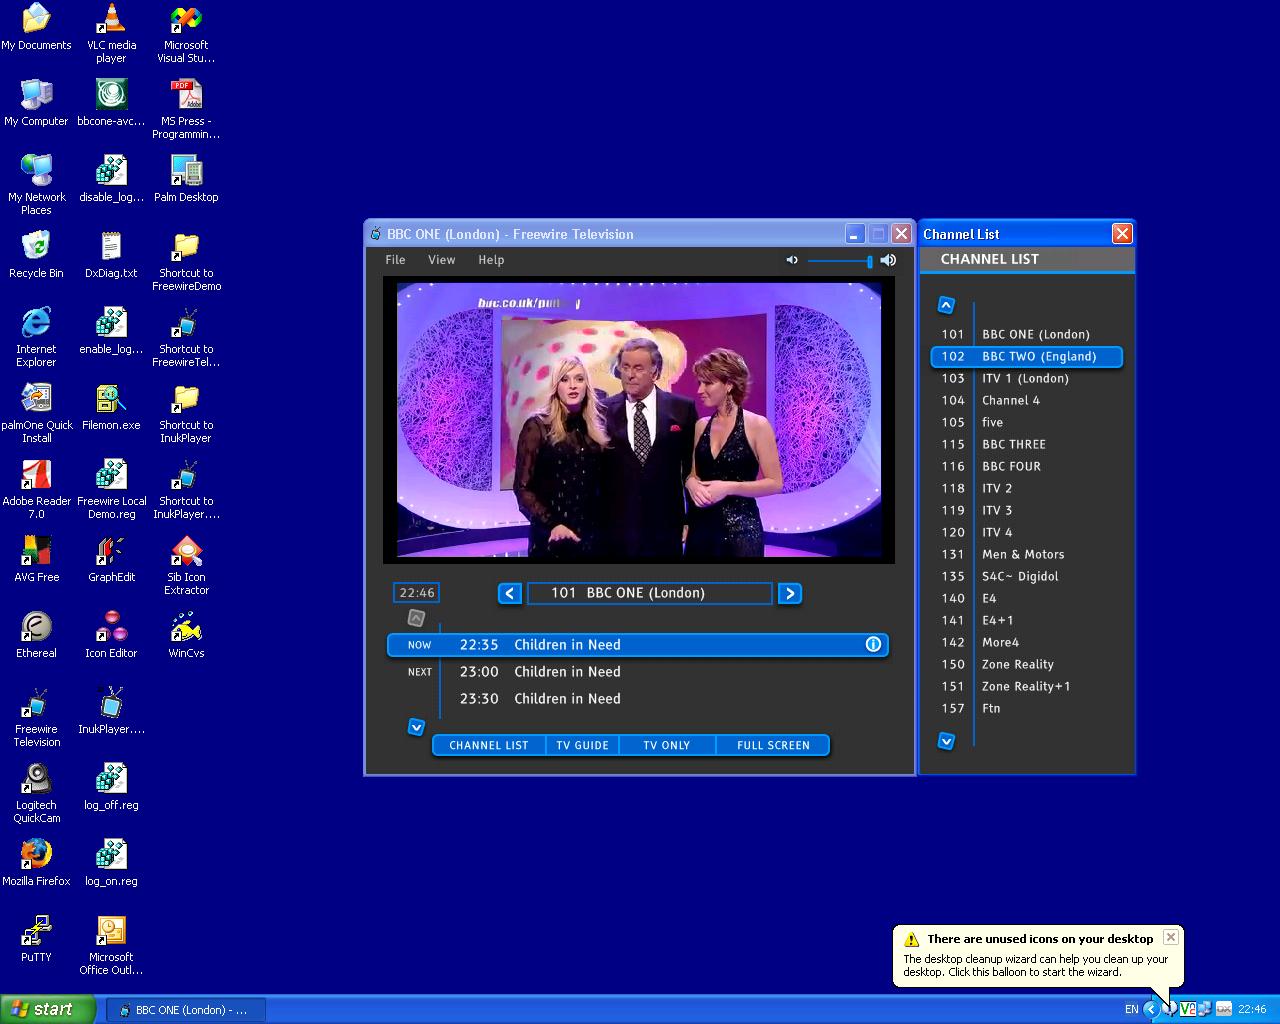Screen dimensions: 1280x1024
Task: Select channel 135 S4C~ Digidol
Action: point(1026,577)
